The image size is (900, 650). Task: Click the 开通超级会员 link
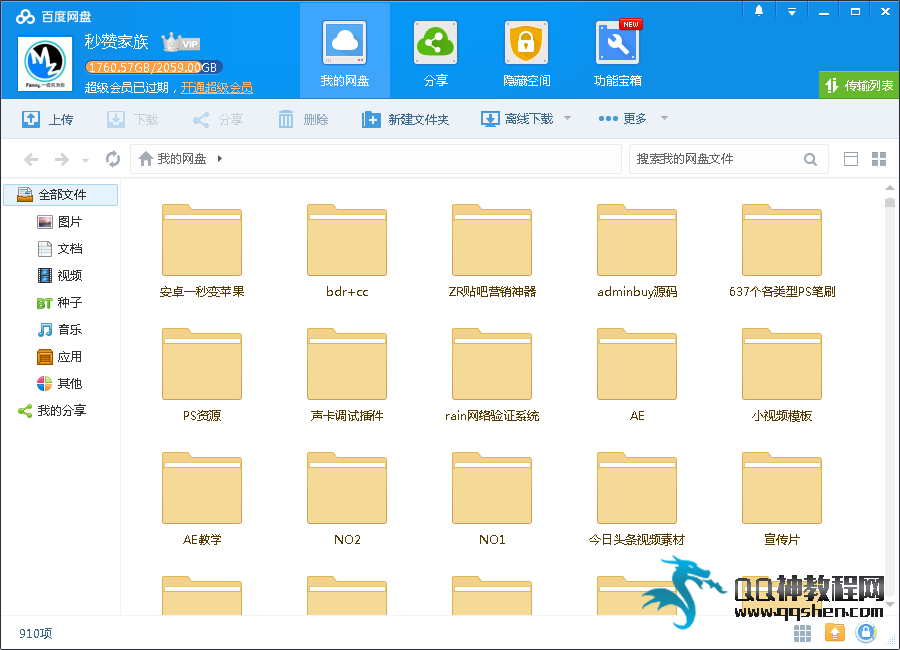(x=216, y=87)
